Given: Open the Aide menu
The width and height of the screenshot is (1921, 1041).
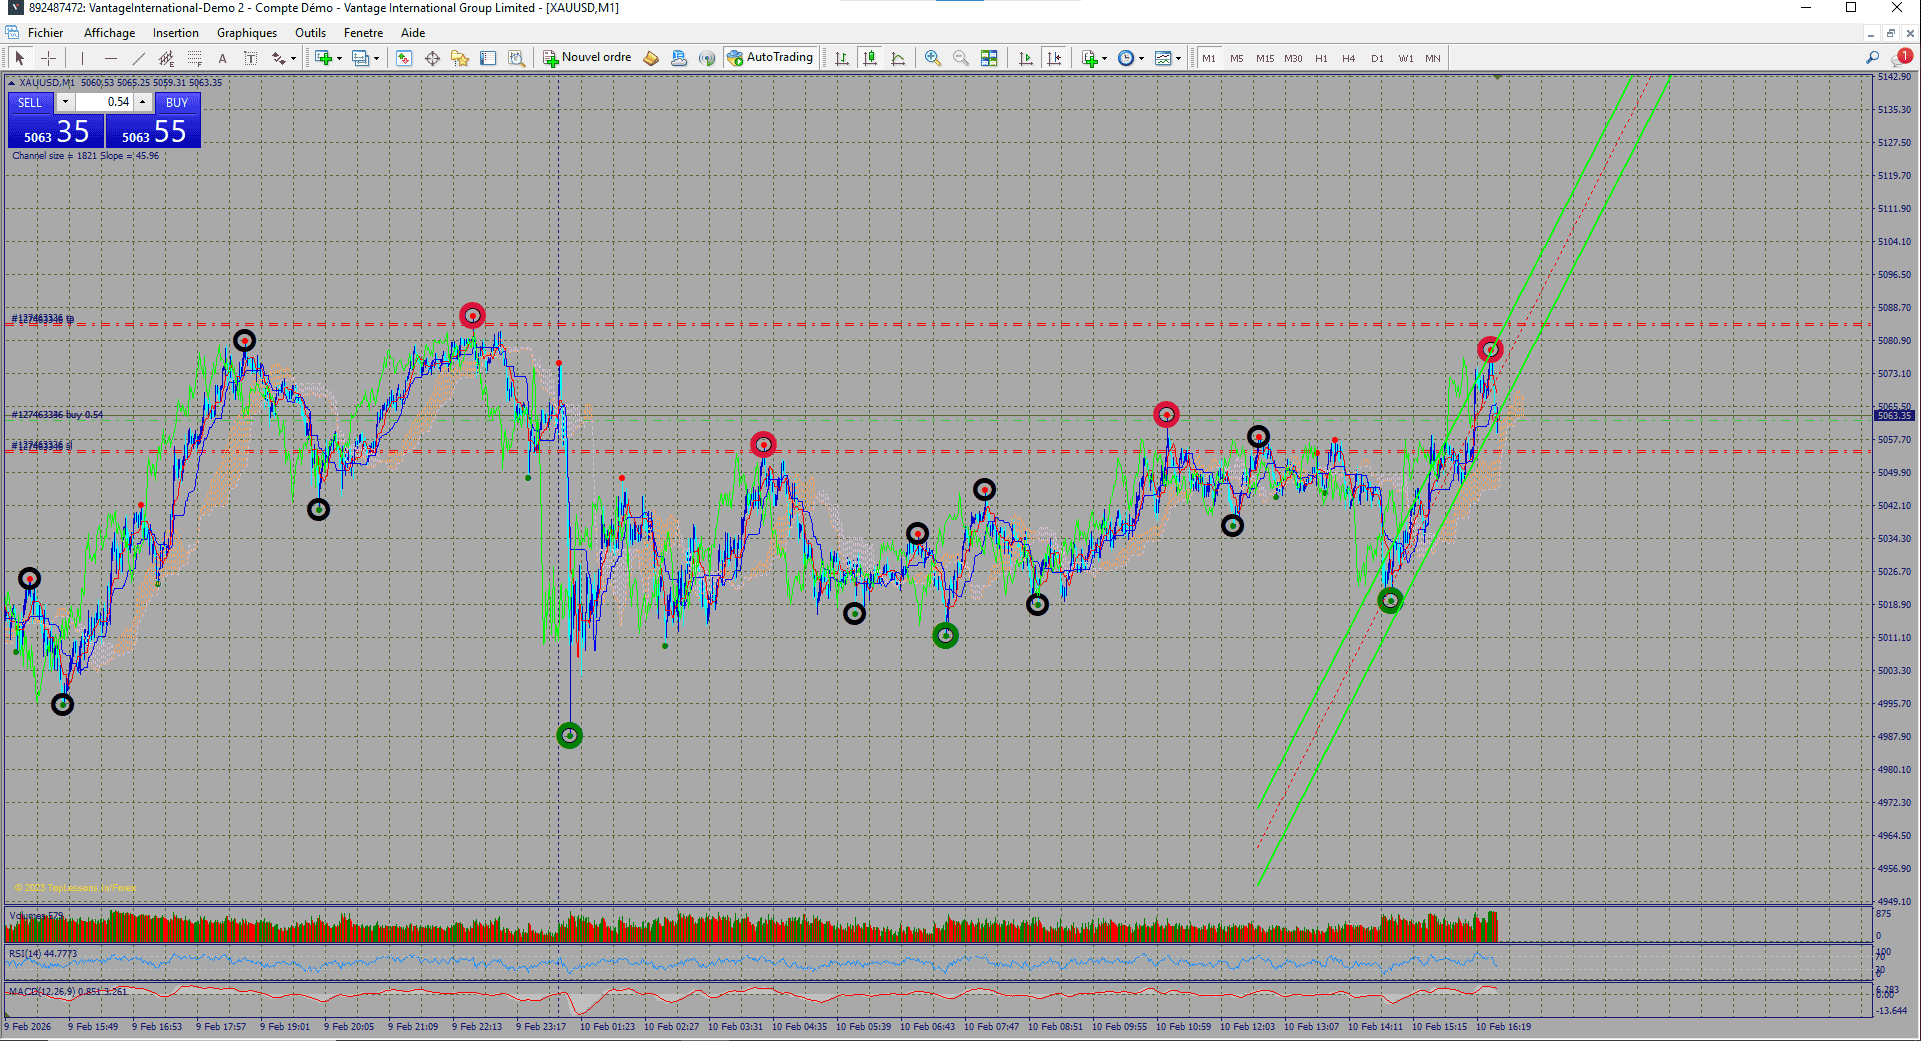Looking at the screenshot, I should pos(413,33).
